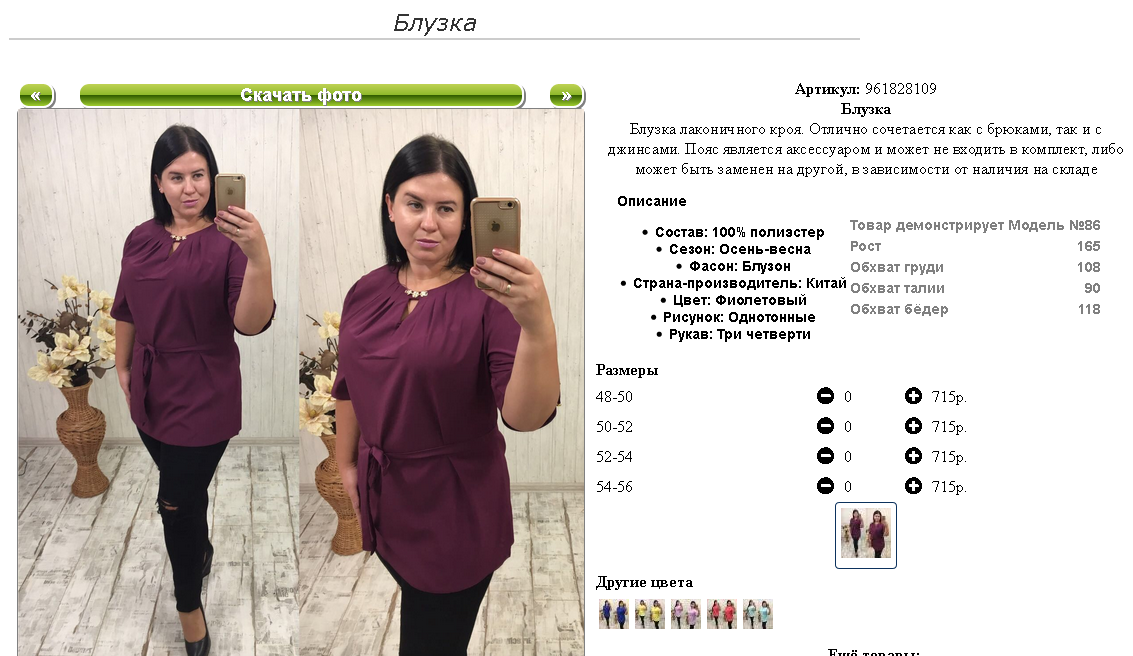Increase quantity for size 48-50

(x=913, y=396)
